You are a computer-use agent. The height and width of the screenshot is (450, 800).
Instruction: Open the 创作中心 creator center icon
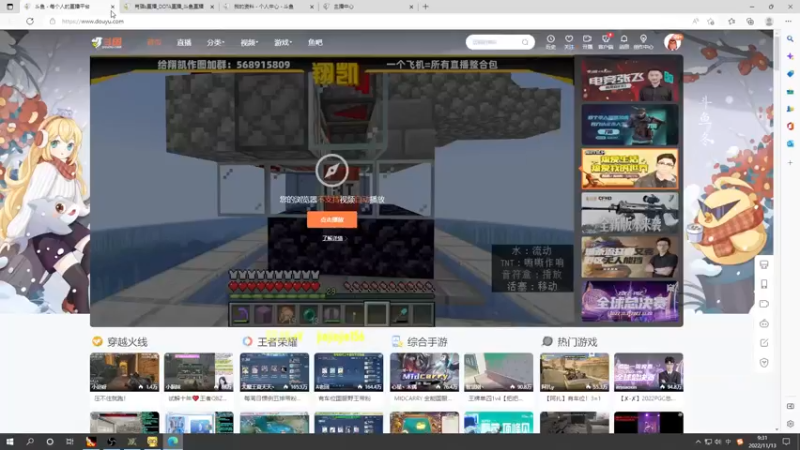coord(643,42)
